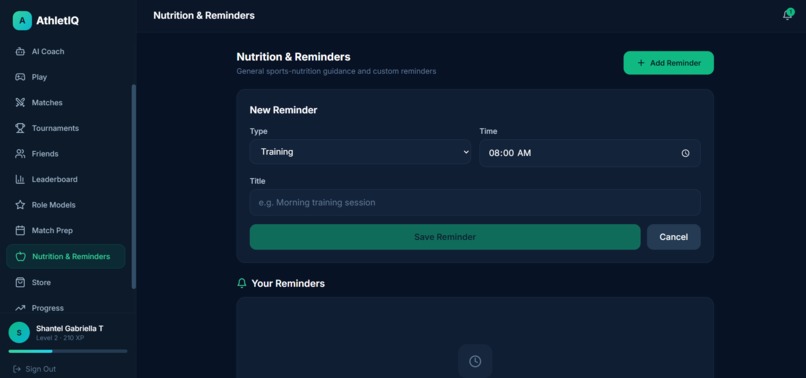Click the Title field label

pos(258,181)
